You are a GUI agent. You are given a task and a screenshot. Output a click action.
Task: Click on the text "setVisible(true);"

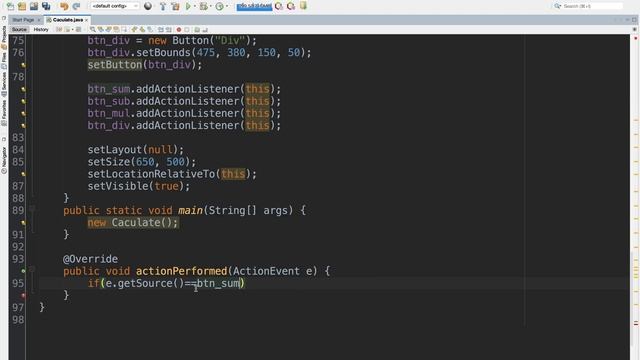pos(139,186)
